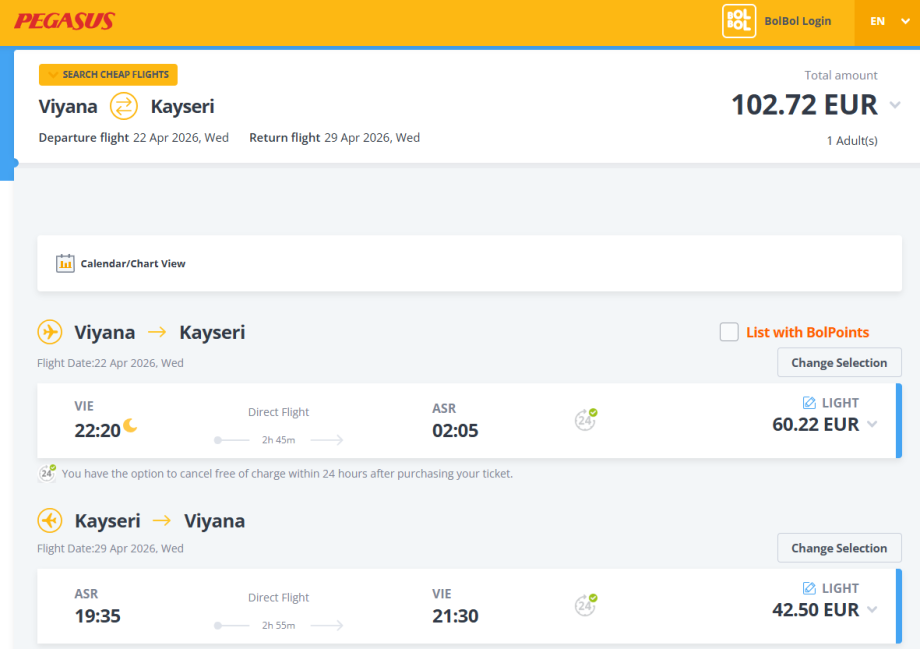This screenshot has height=649, width=920.
Task: Click the Calendar/Chart View icon
Action: pyautogui.click(x=65, y=264)
